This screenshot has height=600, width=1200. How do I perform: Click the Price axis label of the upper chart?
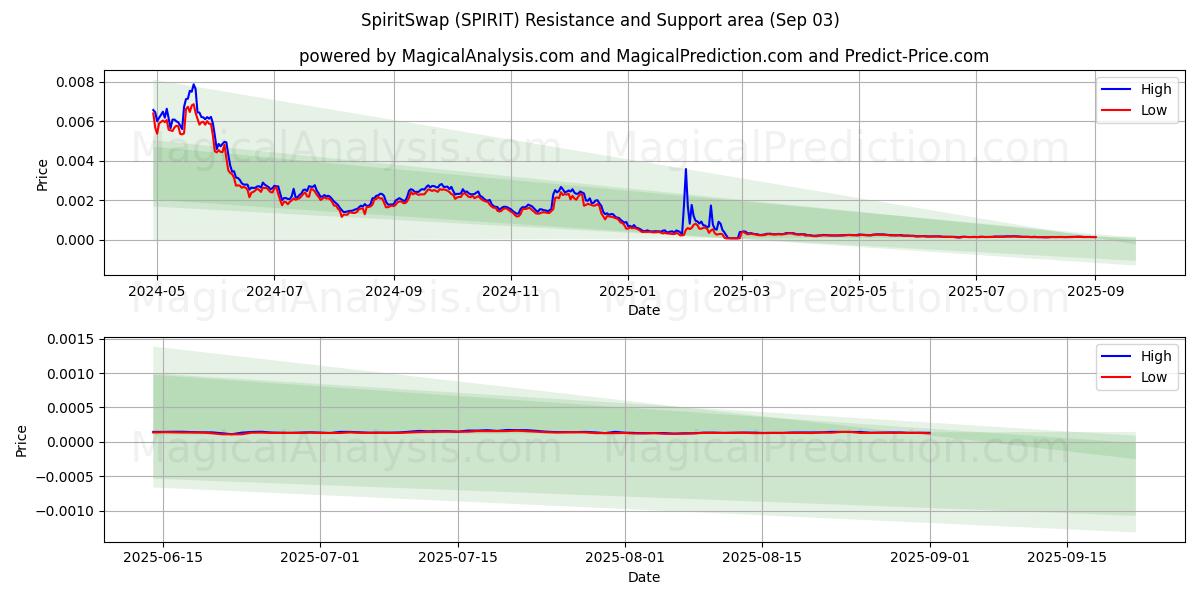click(42, 175)
